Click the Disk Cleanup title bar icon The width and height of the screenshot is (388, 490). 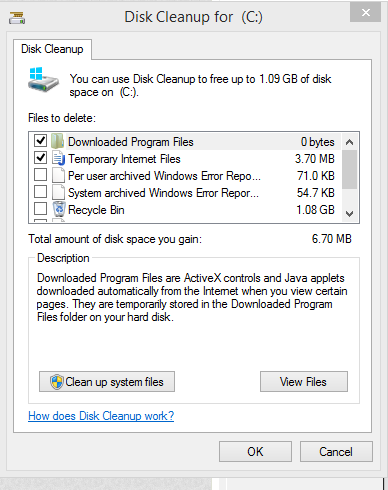tap(17, 18)
